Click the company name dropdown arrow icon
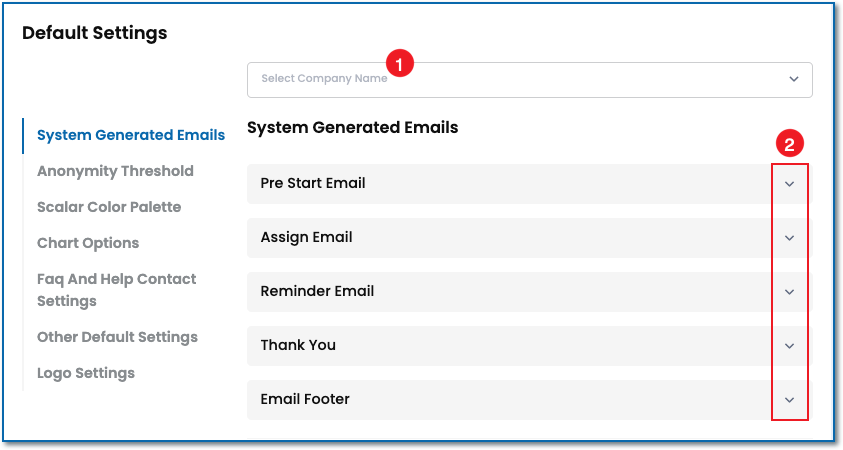The width and height of the screenshot is (843, 450). pyautogui.click(x=793, y=79)
